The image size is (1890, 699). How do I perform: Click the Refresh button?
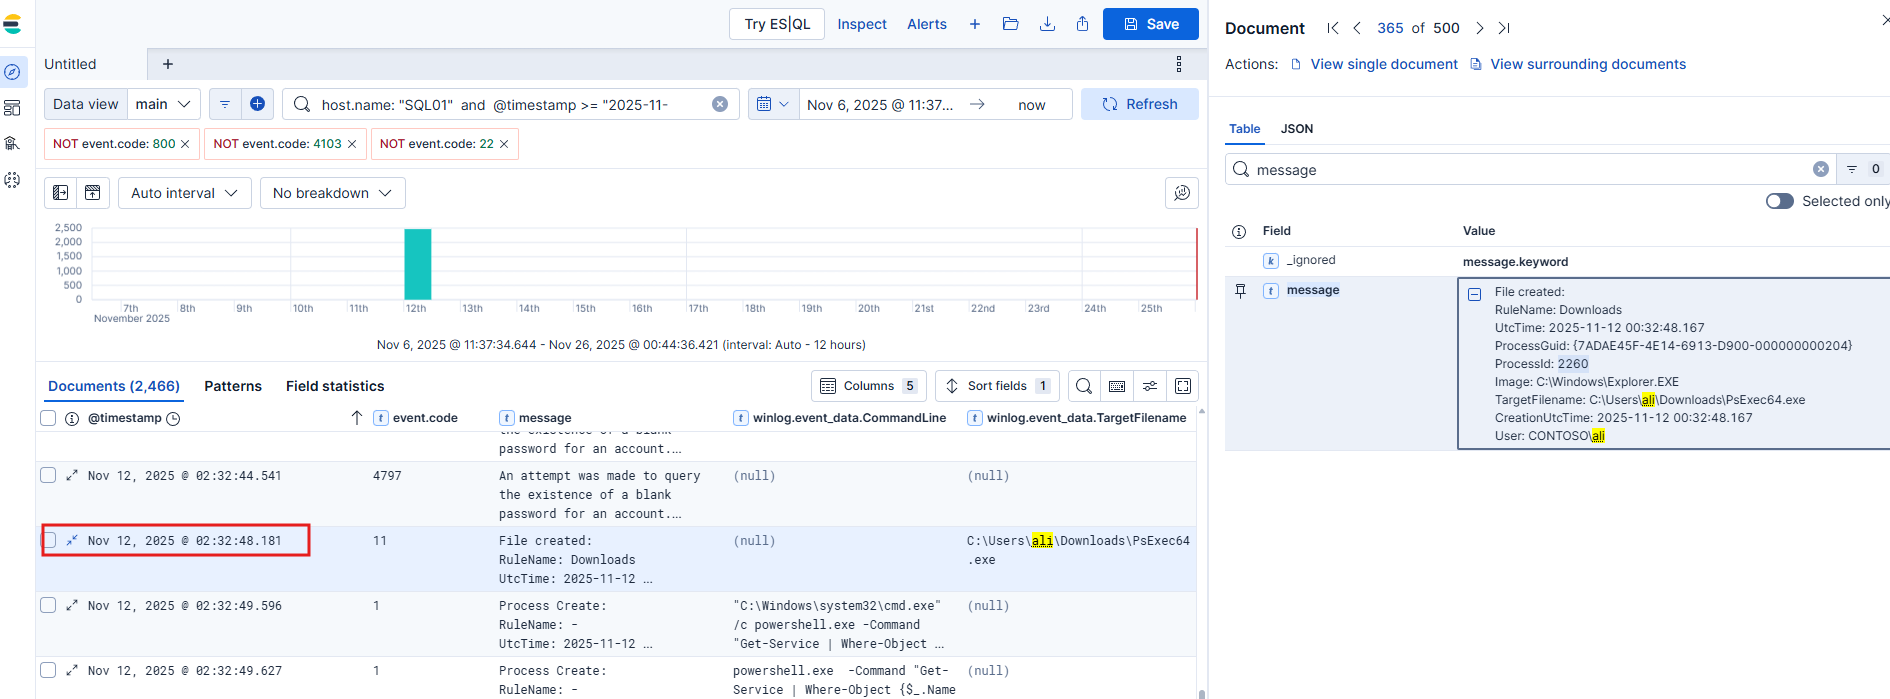pos(1140,104)
